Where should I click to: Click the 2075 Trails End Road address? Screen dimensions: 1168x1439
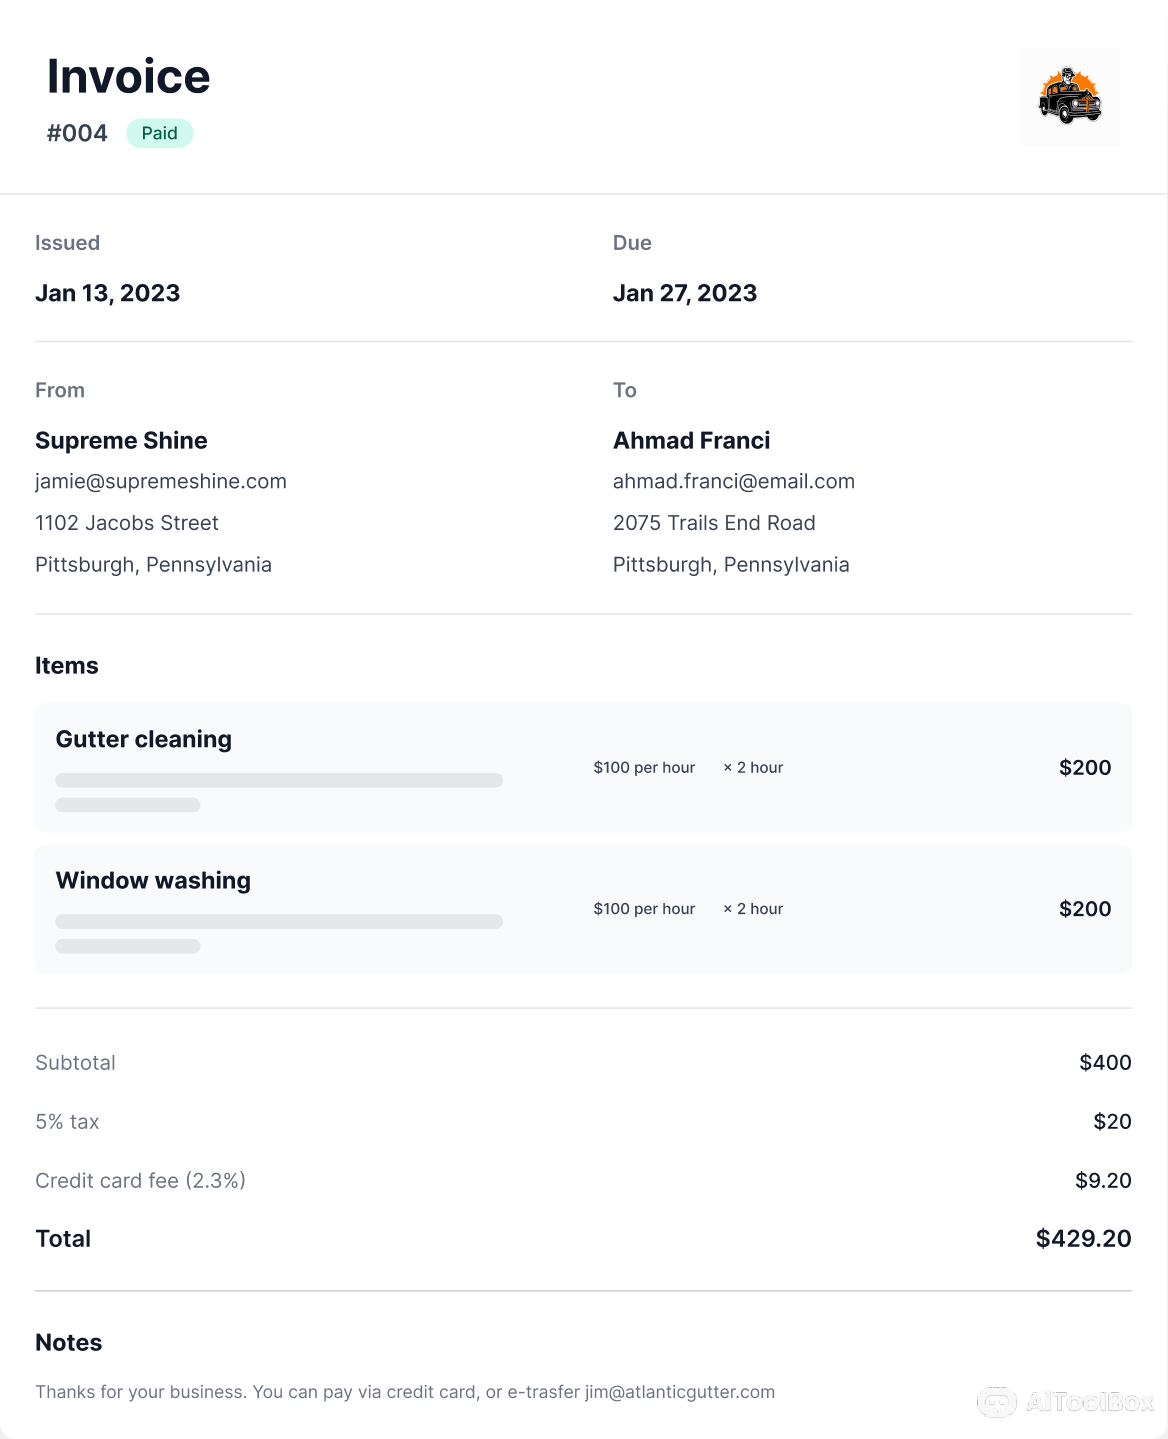click(714, 523)
